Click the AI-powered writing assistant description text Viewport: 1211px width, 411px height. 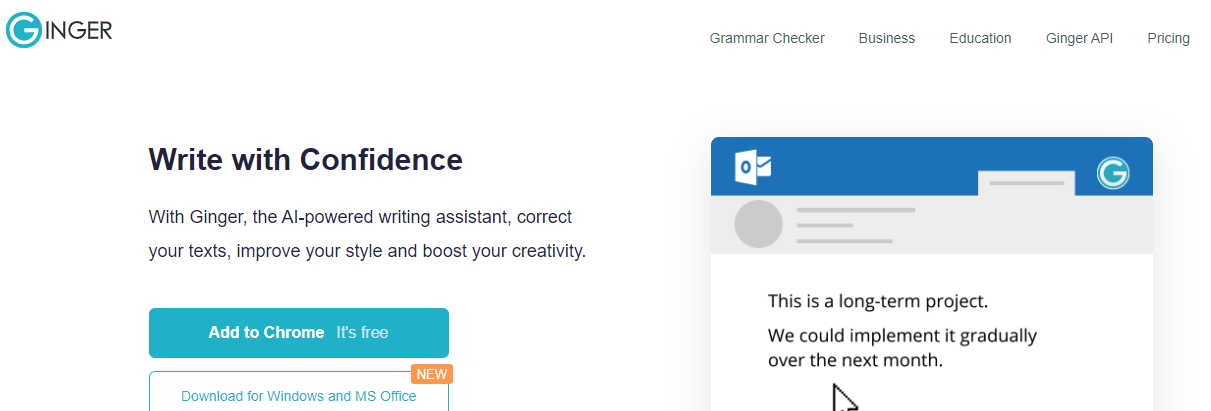pos(366,233)
